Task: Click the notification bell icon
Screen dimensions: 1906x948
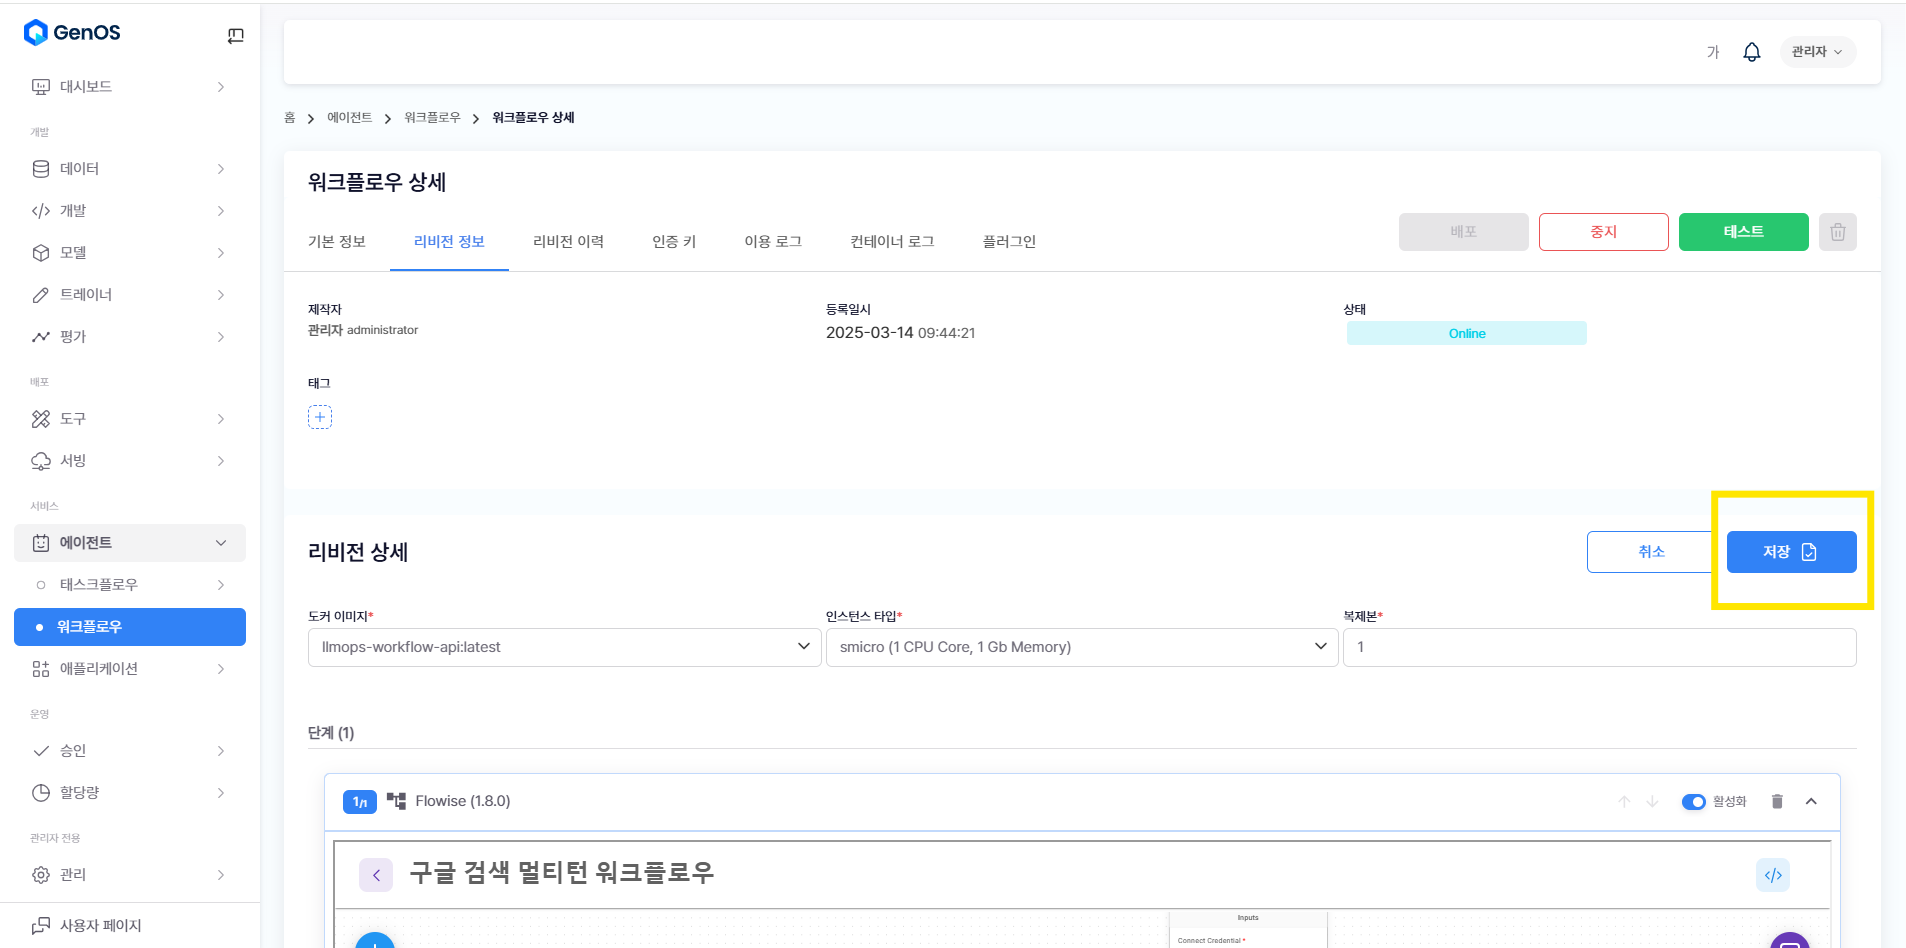Action: (x=1751, y=52)
